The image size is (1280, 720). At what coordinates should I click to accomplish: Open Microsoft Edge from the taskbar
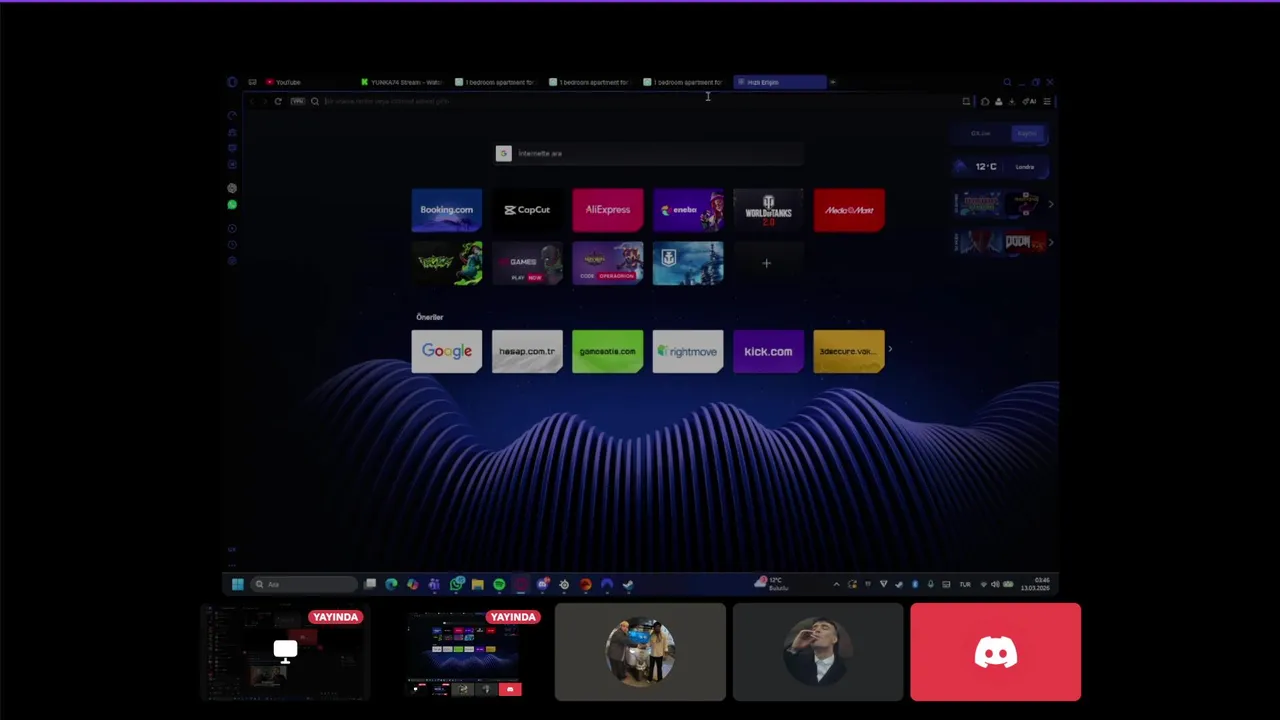(391, 584)
